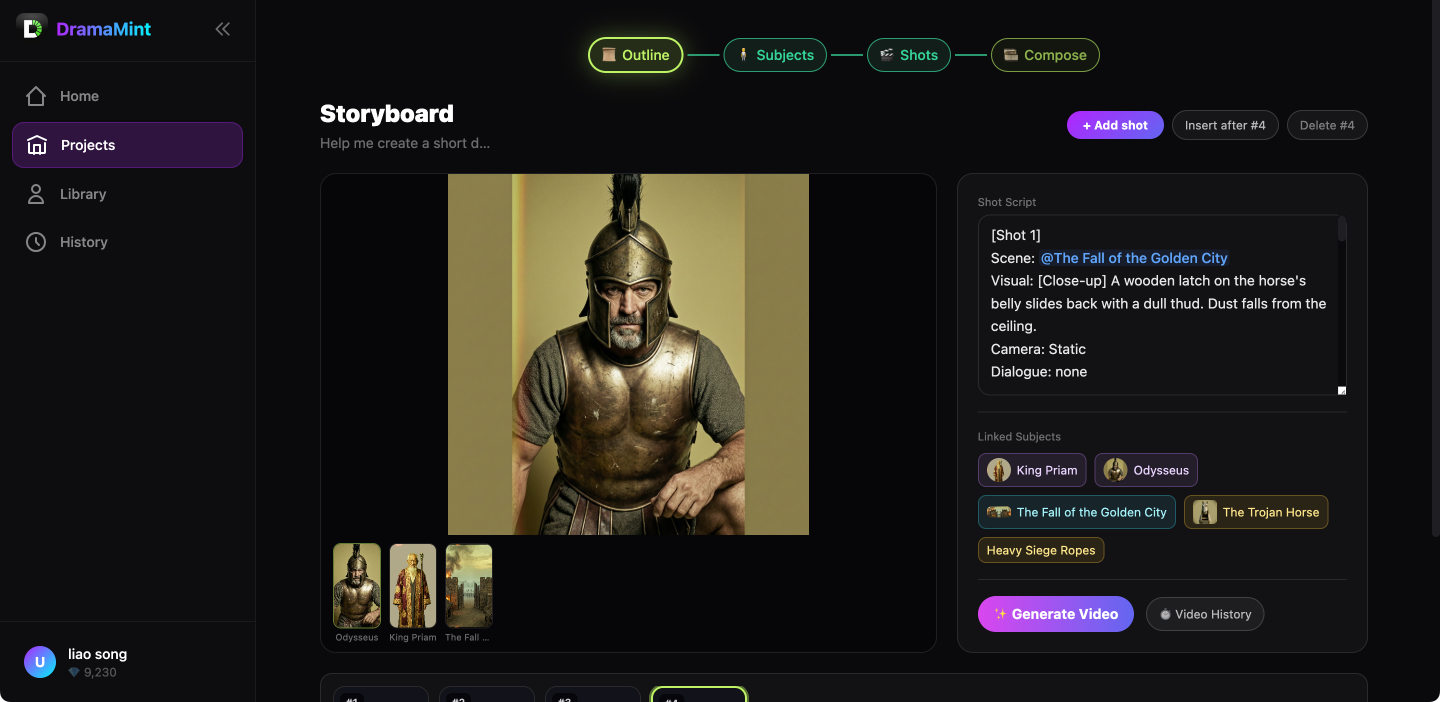Switch to the Outline step
The height and width of the screenshot is (702, 1440).
click(x=635, y=55)
